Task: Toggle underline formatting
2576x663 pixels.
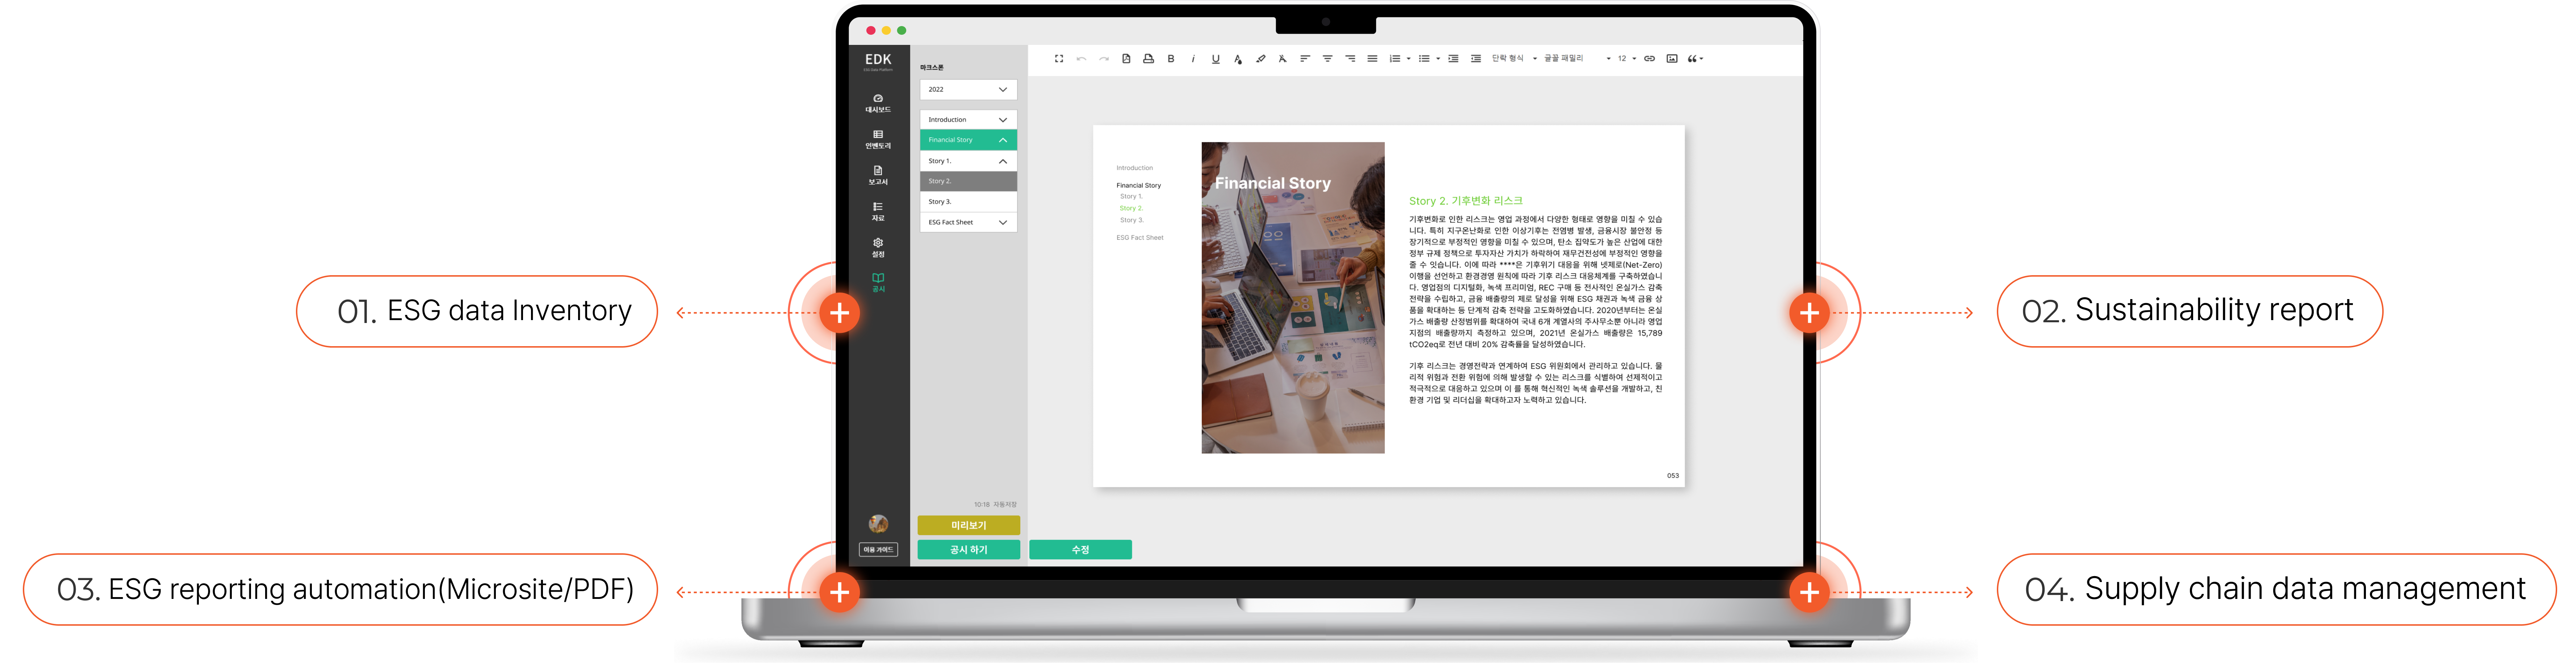Action: (x=1216, y=59)
